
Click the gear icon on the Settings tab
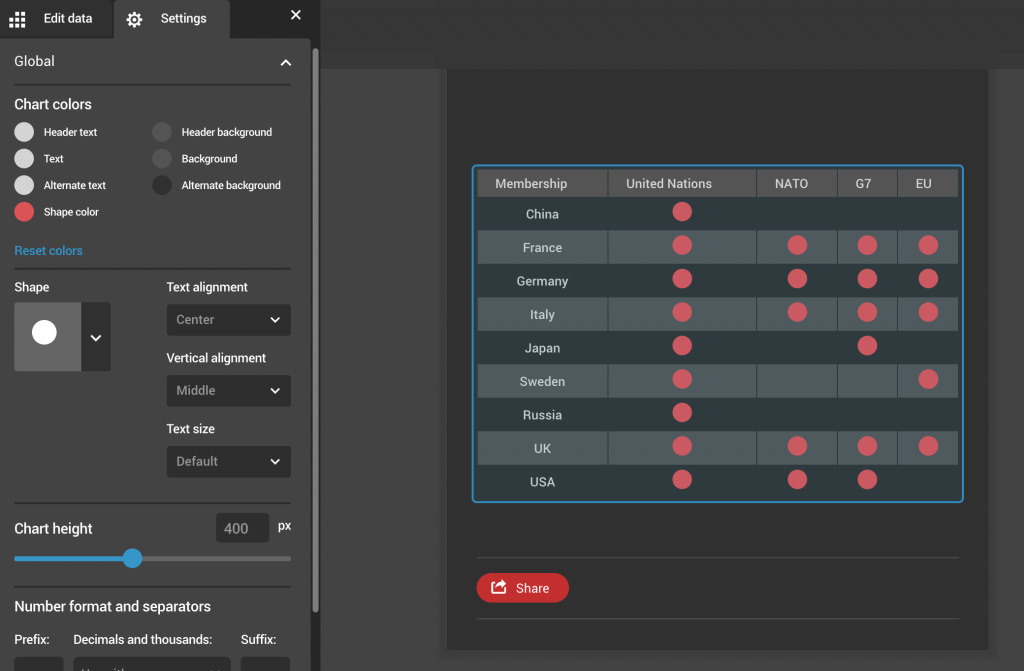tap(134, 18)
